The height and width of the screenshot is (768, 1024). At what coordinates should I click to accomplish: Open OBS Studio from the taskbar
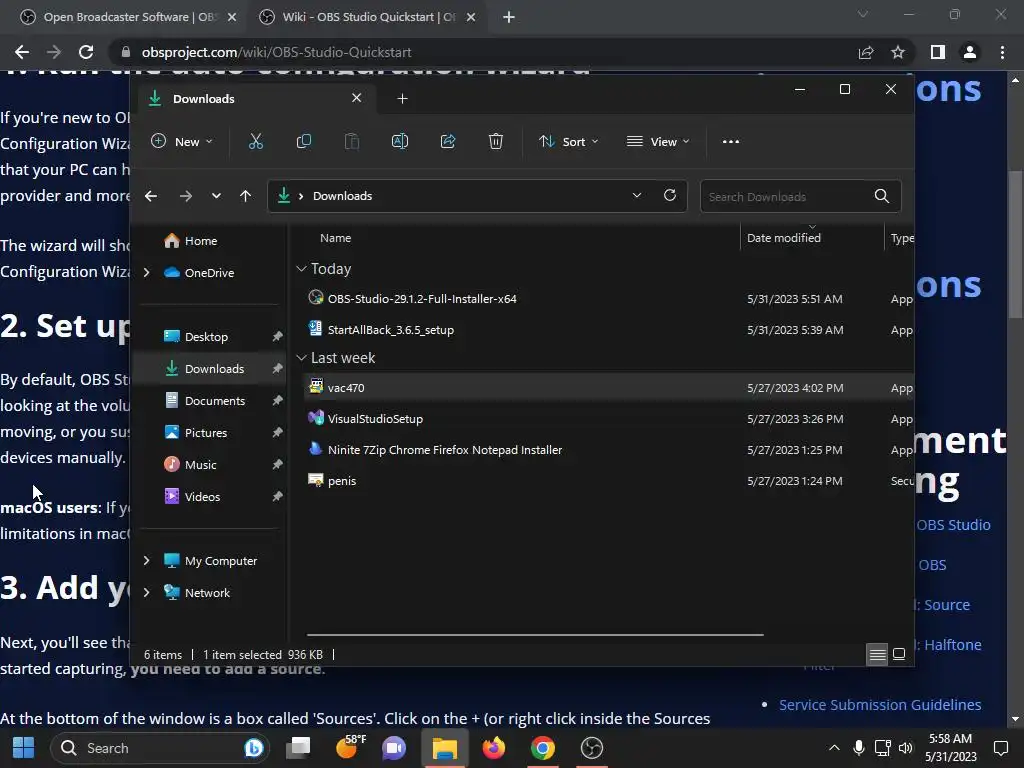click(x=592, y=748)
